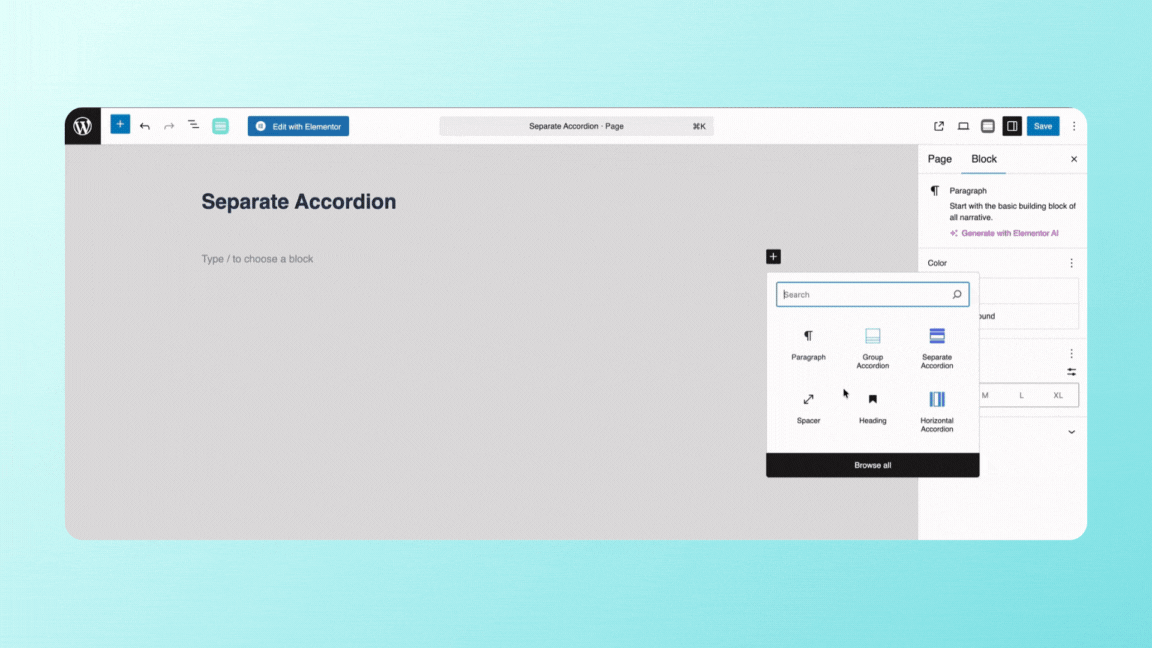Toggle the Settings sidebar panel
The height and width of the screenshot is (648, 1152).
1012,126
